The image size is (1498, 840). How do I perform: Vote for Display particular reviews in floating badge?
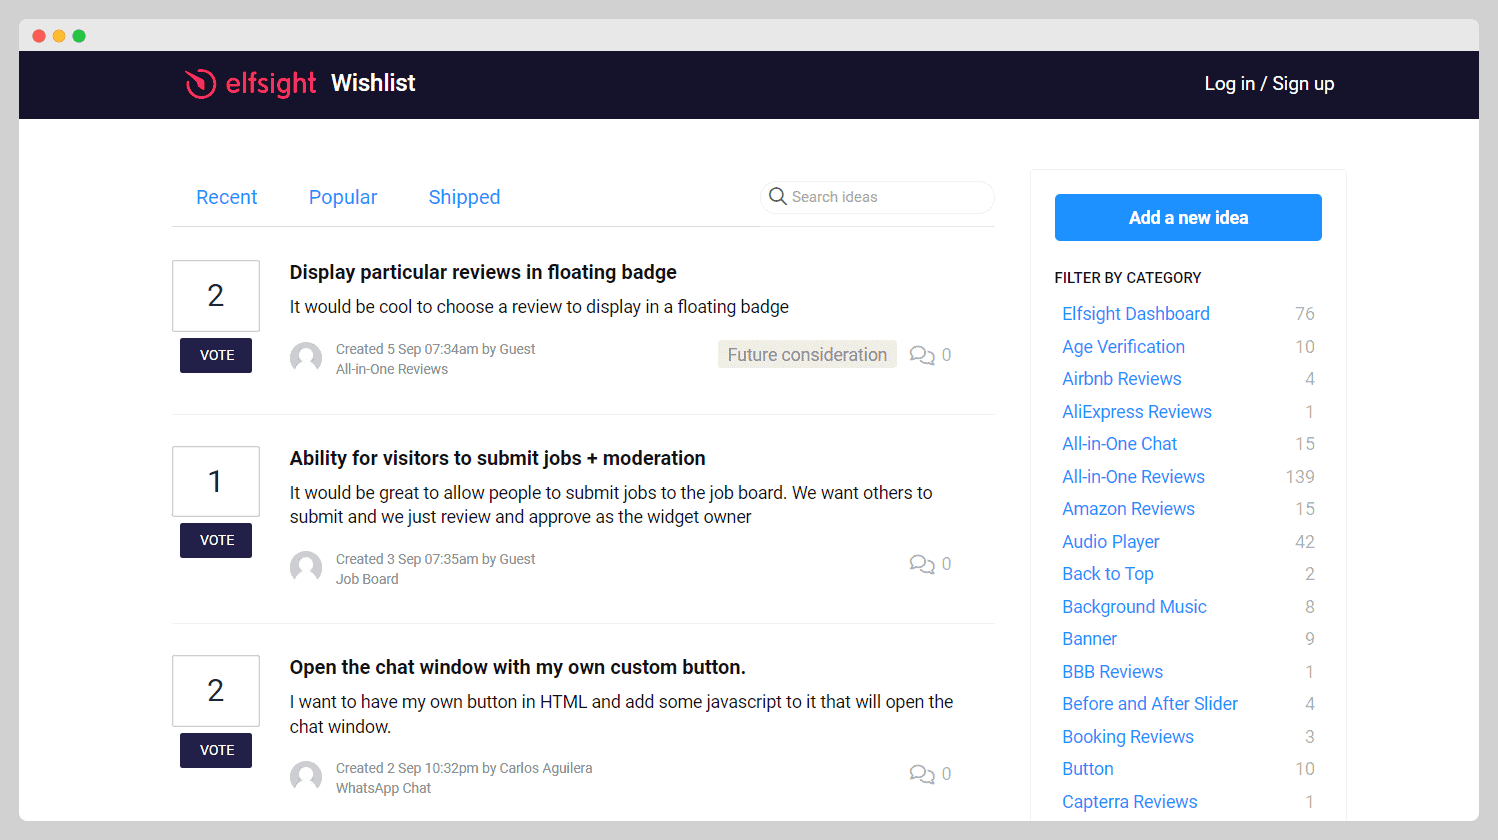[x=216, y=355]
